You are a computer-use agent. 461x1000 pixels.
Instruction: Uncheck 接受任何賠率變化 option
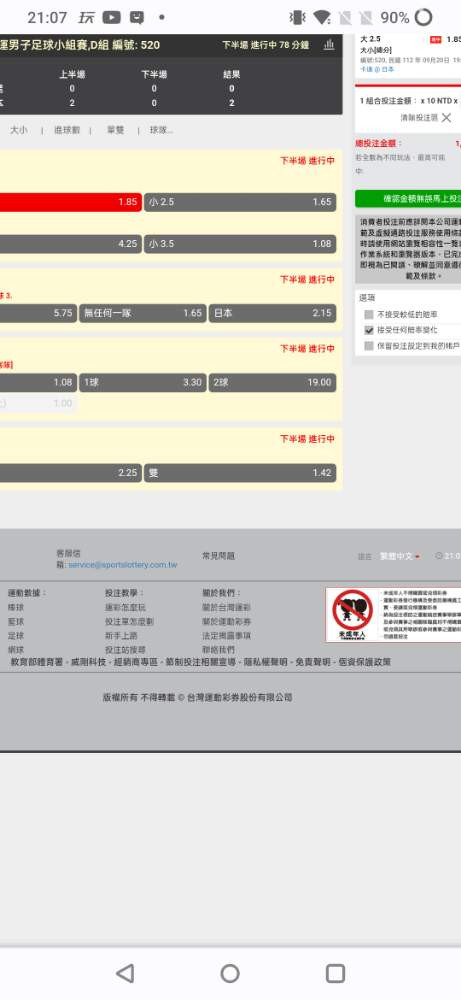point(369,330)
